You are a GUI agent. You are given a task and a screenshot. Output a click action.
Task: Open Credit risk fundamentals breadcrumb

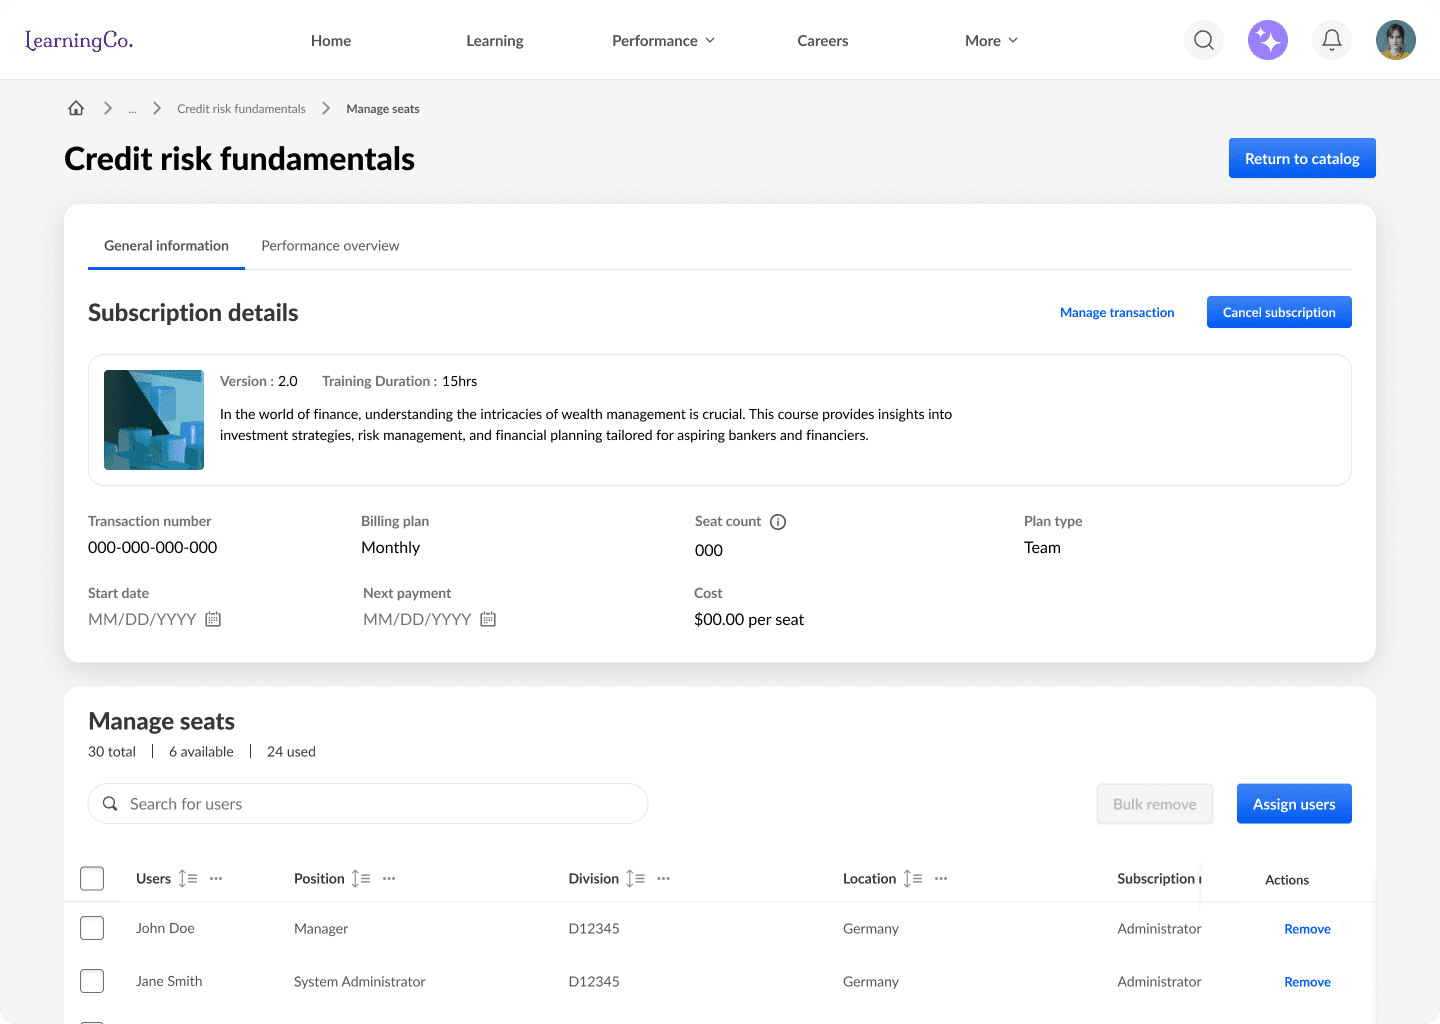tap(241, 109)
